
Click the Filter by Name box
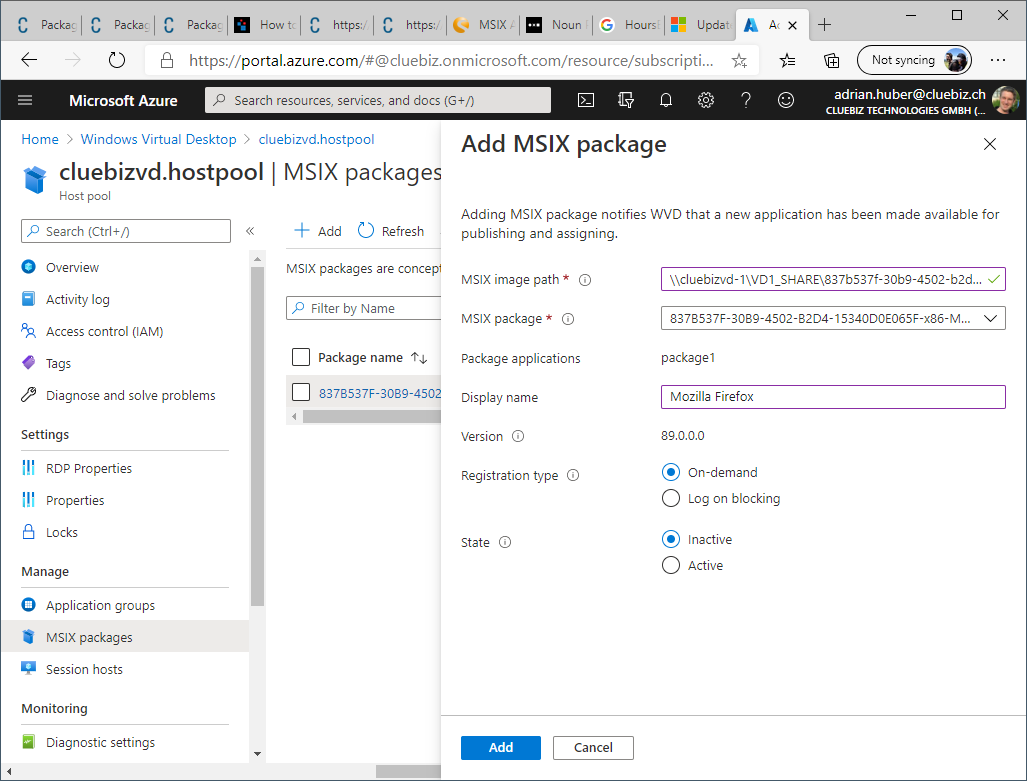[x=364, y=308]
